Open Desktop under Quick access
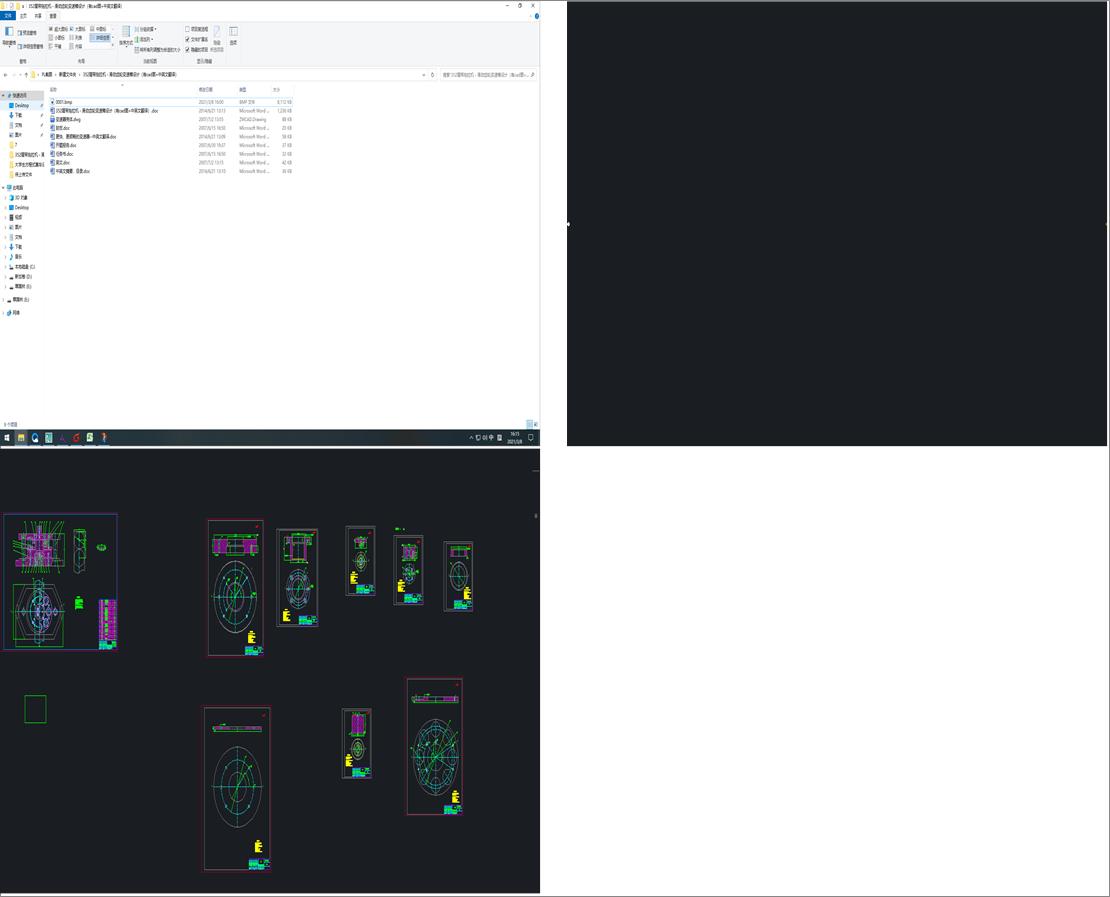This screenshot has height=897, width=1110. (x=21, y=105)
